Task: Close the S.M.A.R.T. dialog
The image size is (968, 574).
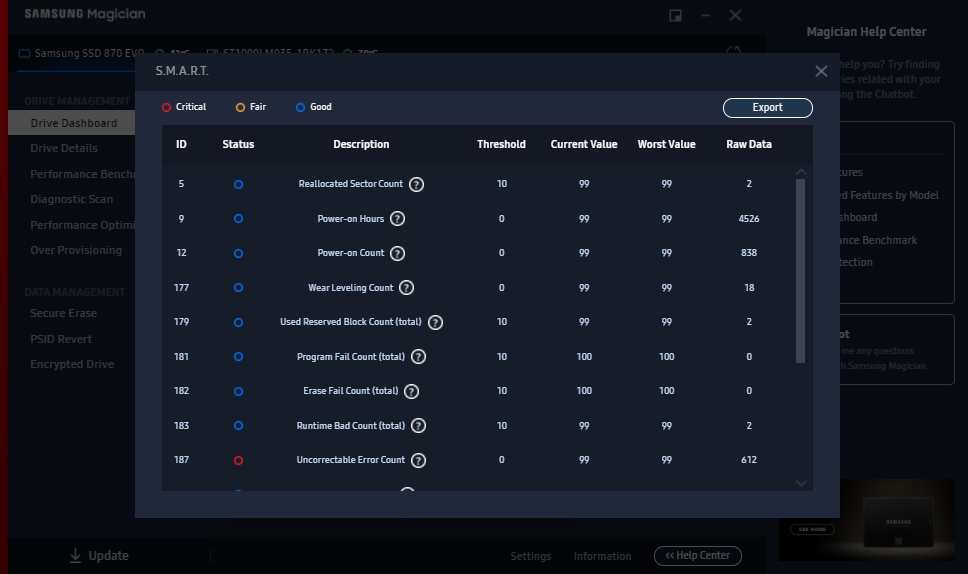Action: (x=821, y=72)
